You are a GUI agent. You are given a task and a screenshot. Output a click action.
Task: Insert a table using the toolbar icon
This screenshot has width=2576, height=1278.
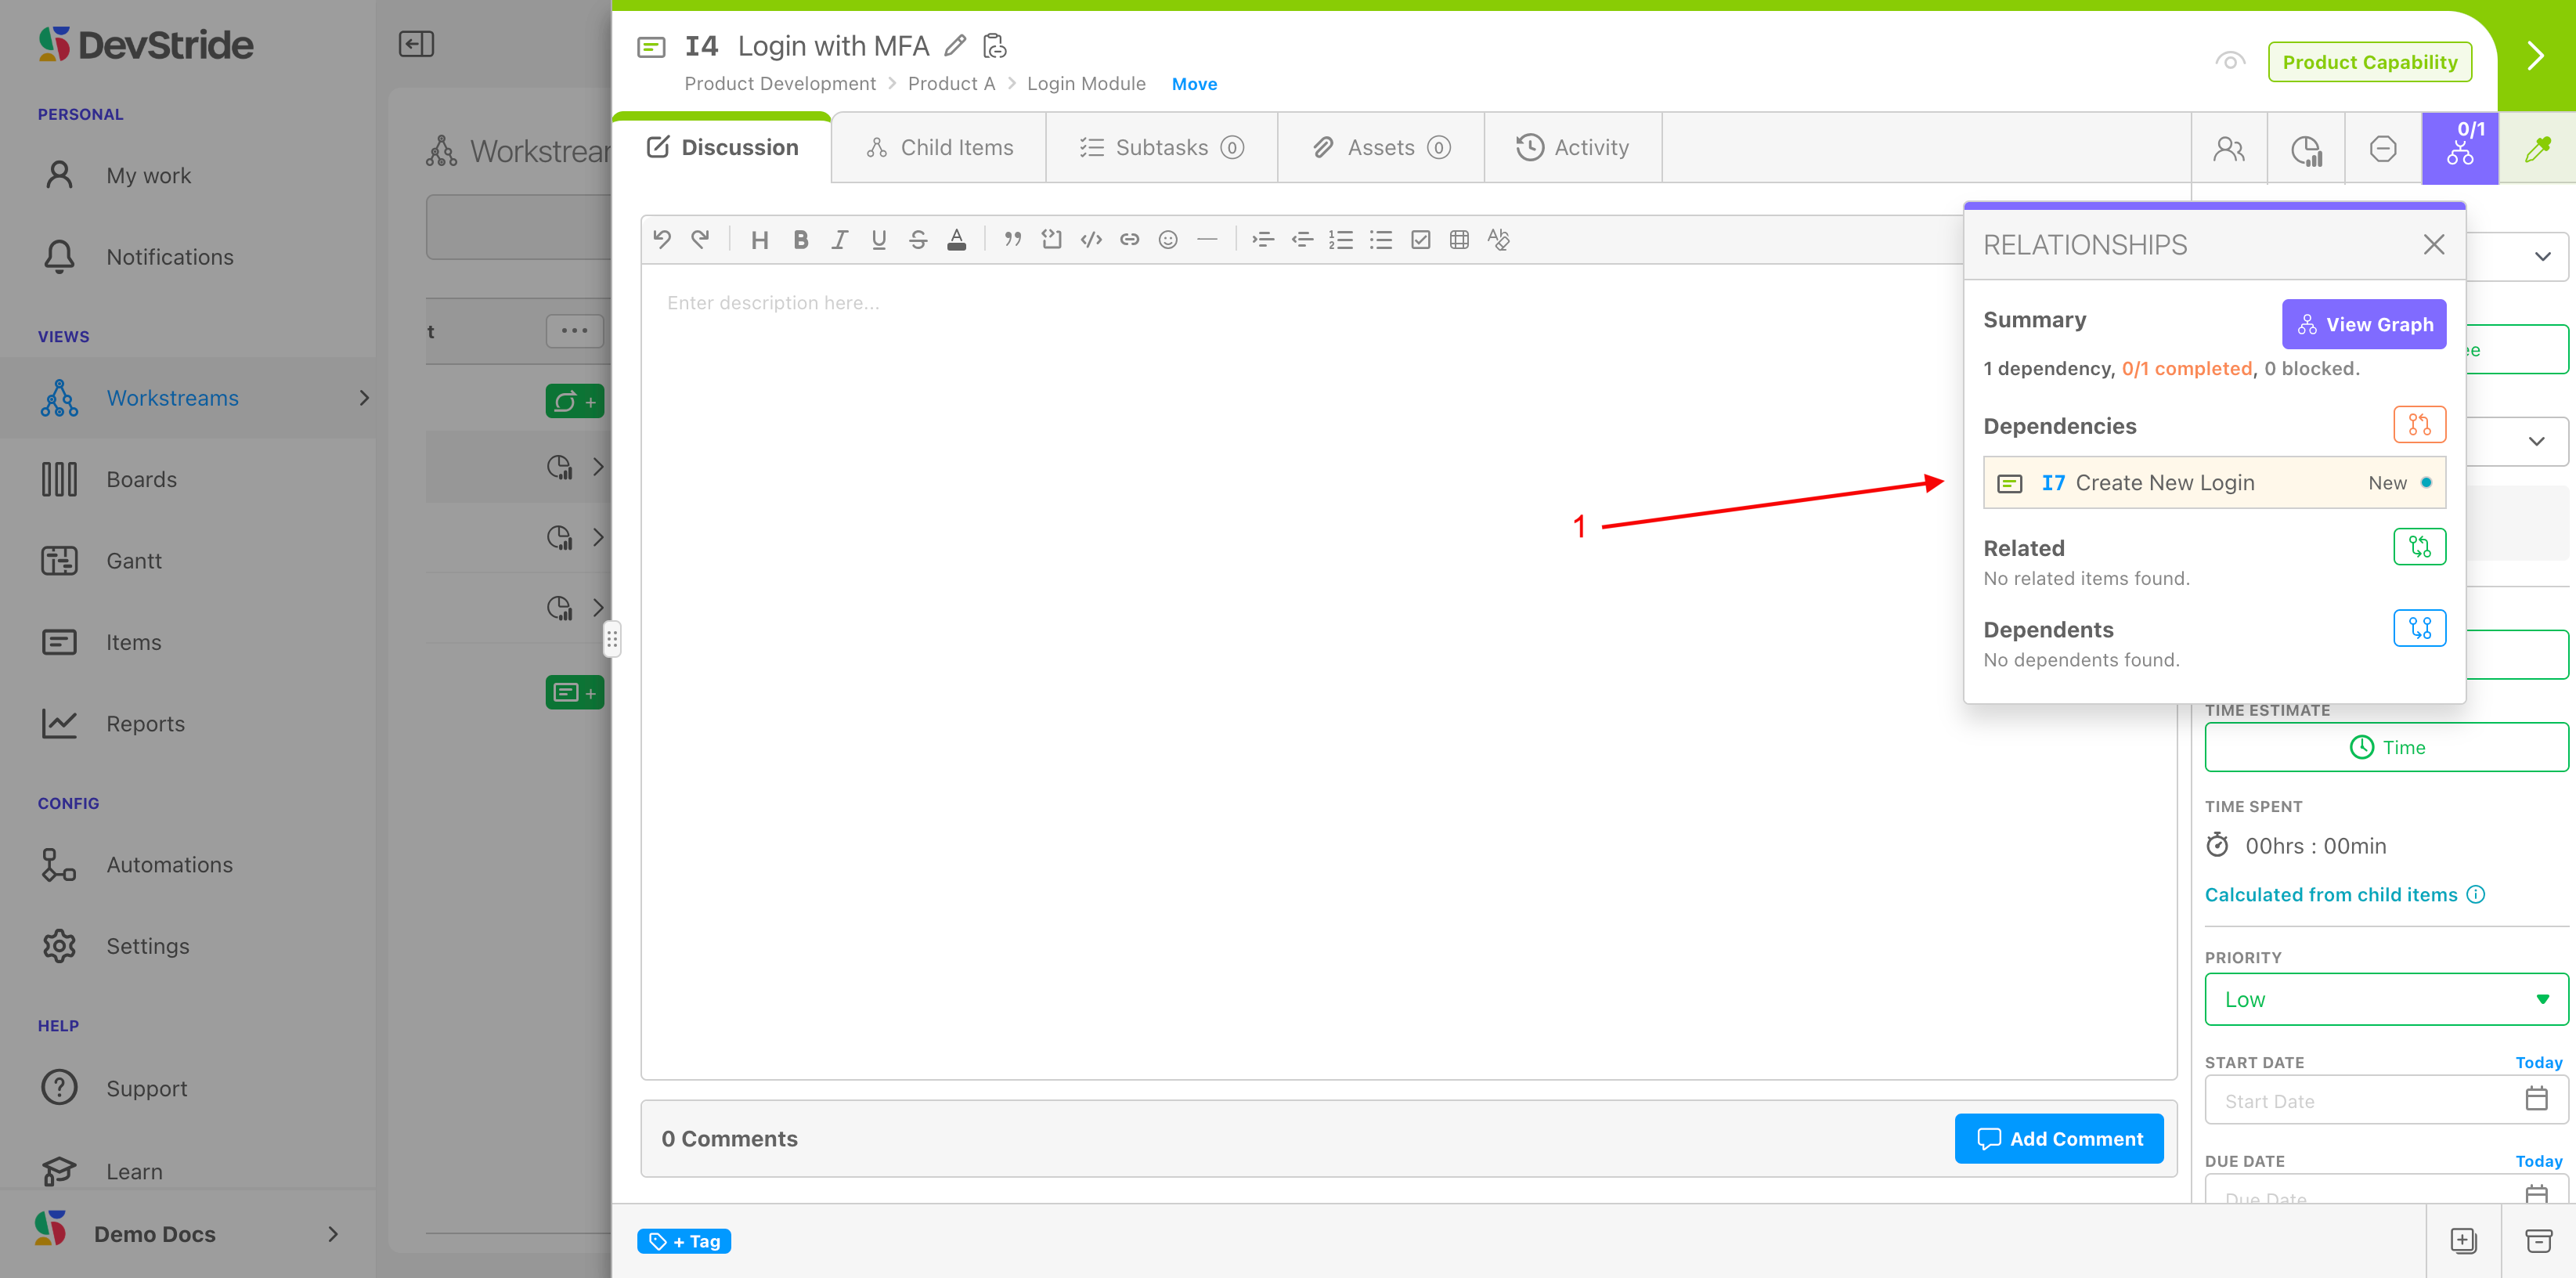click(1459, 240)
